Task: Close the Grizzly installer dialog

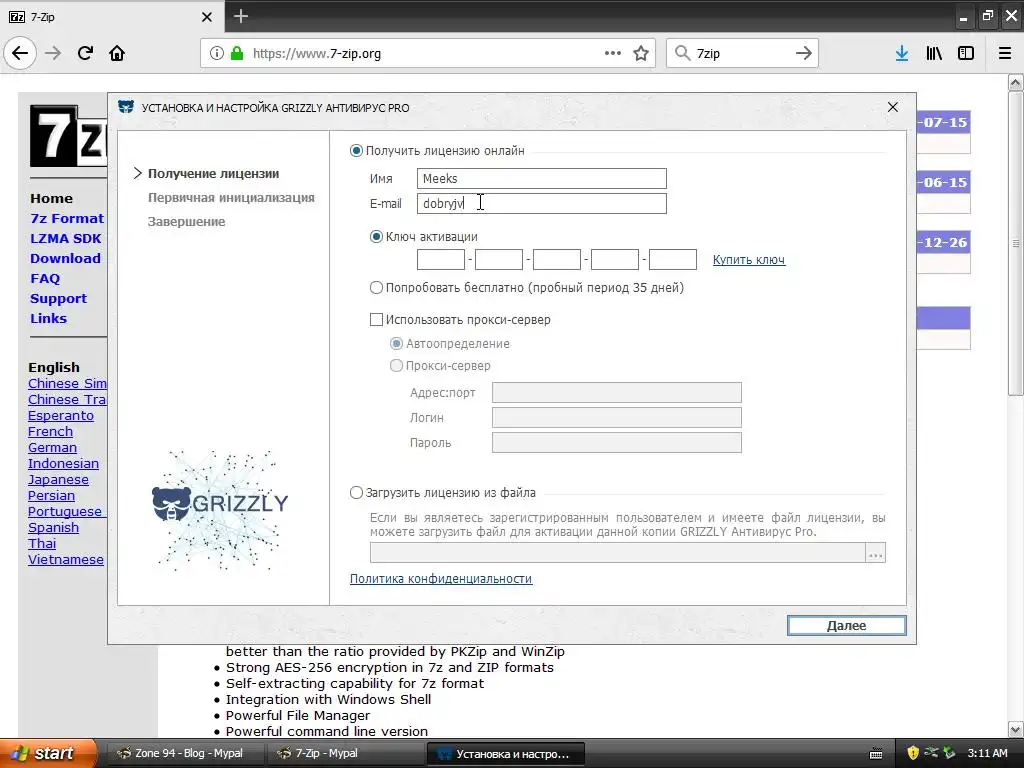Action: coord(893,107)
